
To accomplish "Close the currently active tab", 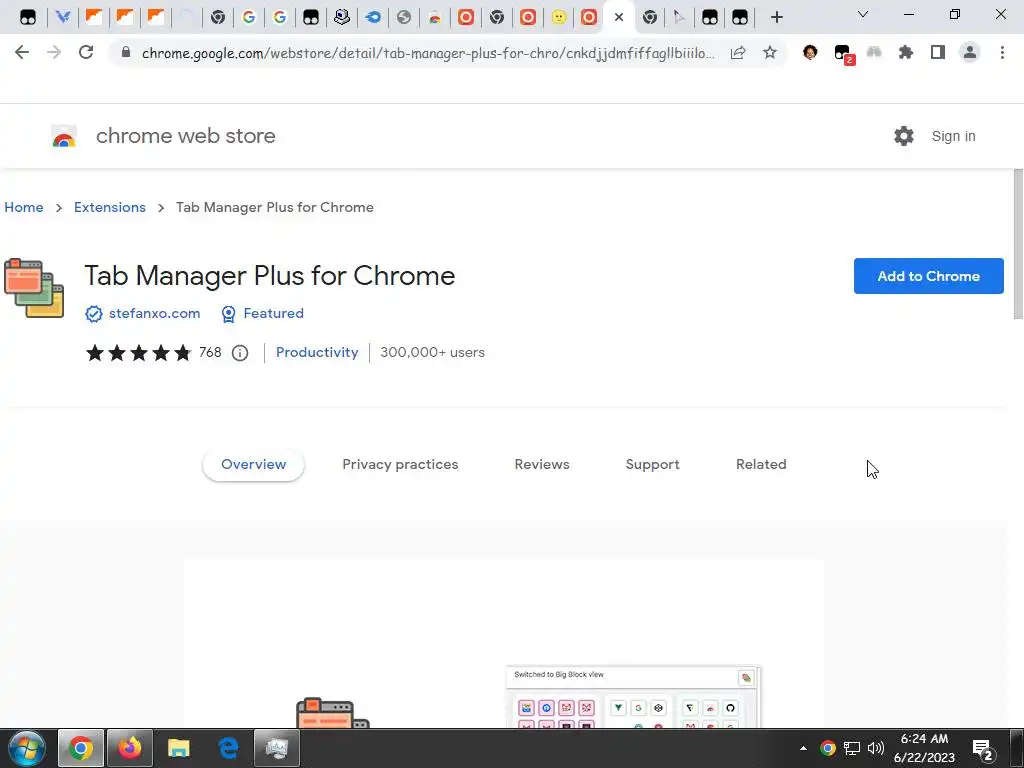I will [x=619, y=17].
